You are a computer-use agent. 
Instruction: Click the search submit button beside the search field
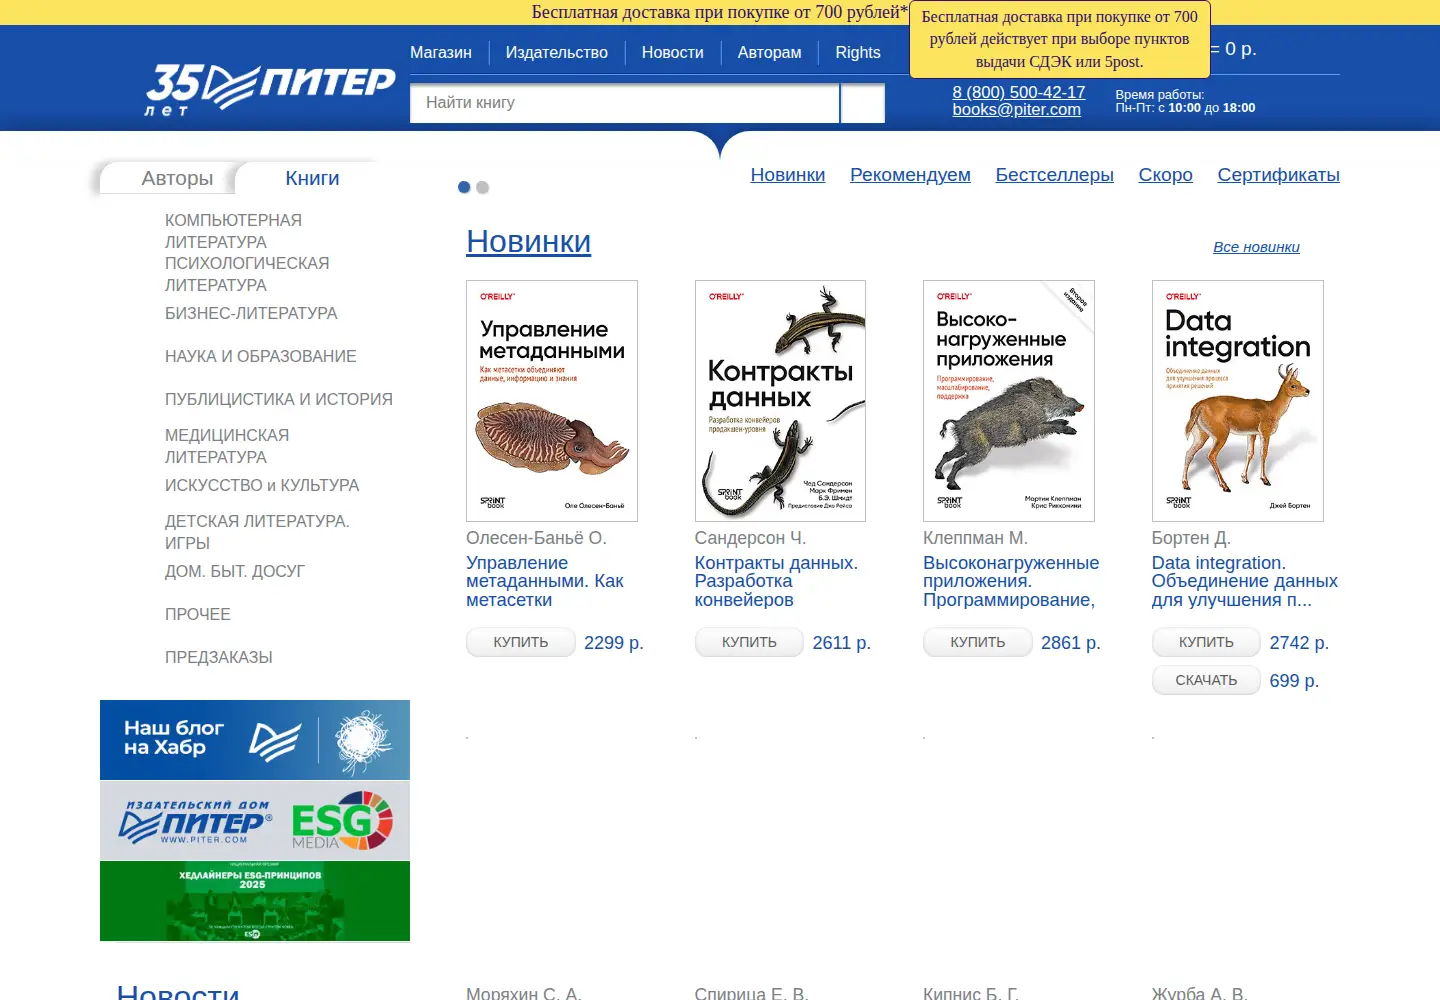[863, 103]
